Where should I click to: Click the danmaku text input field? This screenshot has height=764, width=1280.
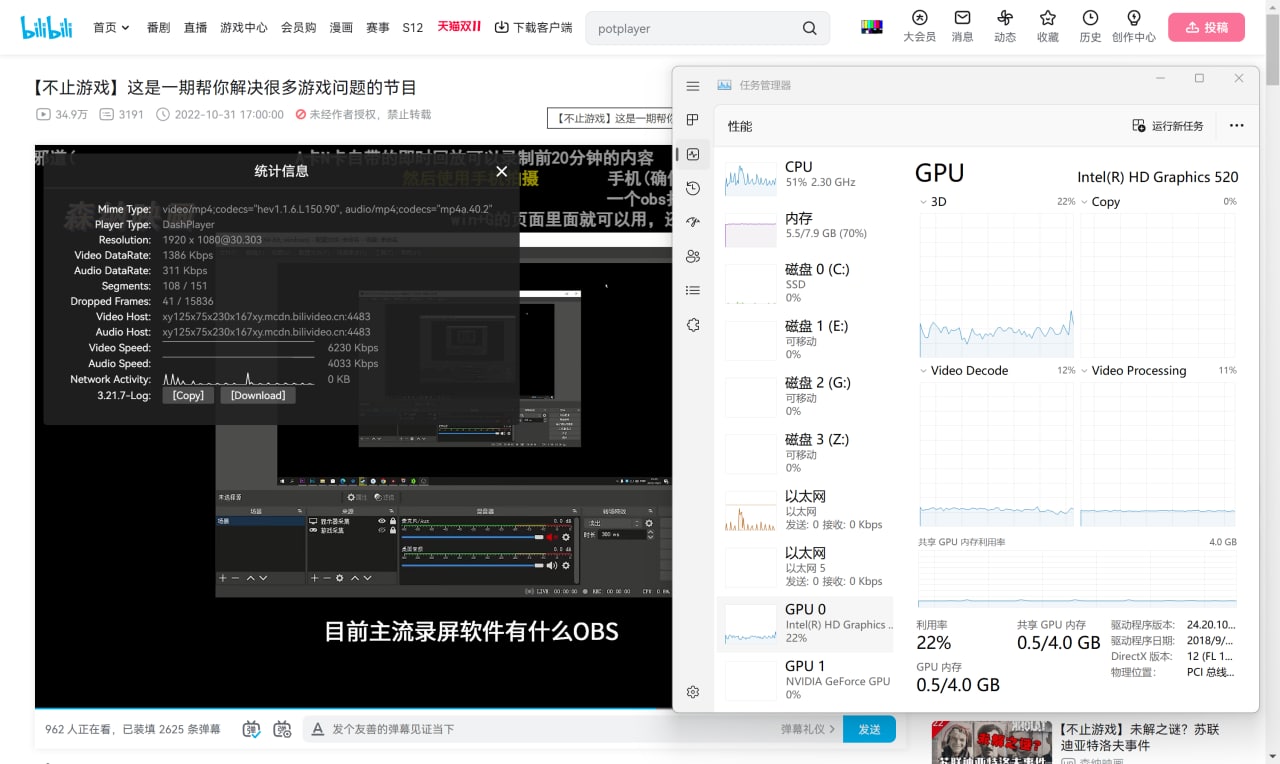point(550,729)
